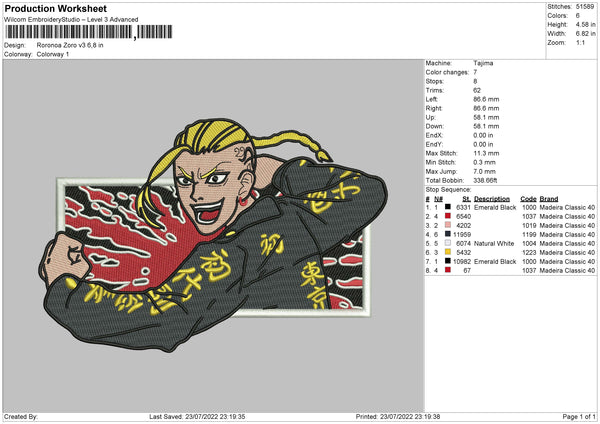Image resolution: width=600 pixels, height=424 pixels.
Task: Click the Total Bobbin value 338.66ft
Action: (485, 181)
